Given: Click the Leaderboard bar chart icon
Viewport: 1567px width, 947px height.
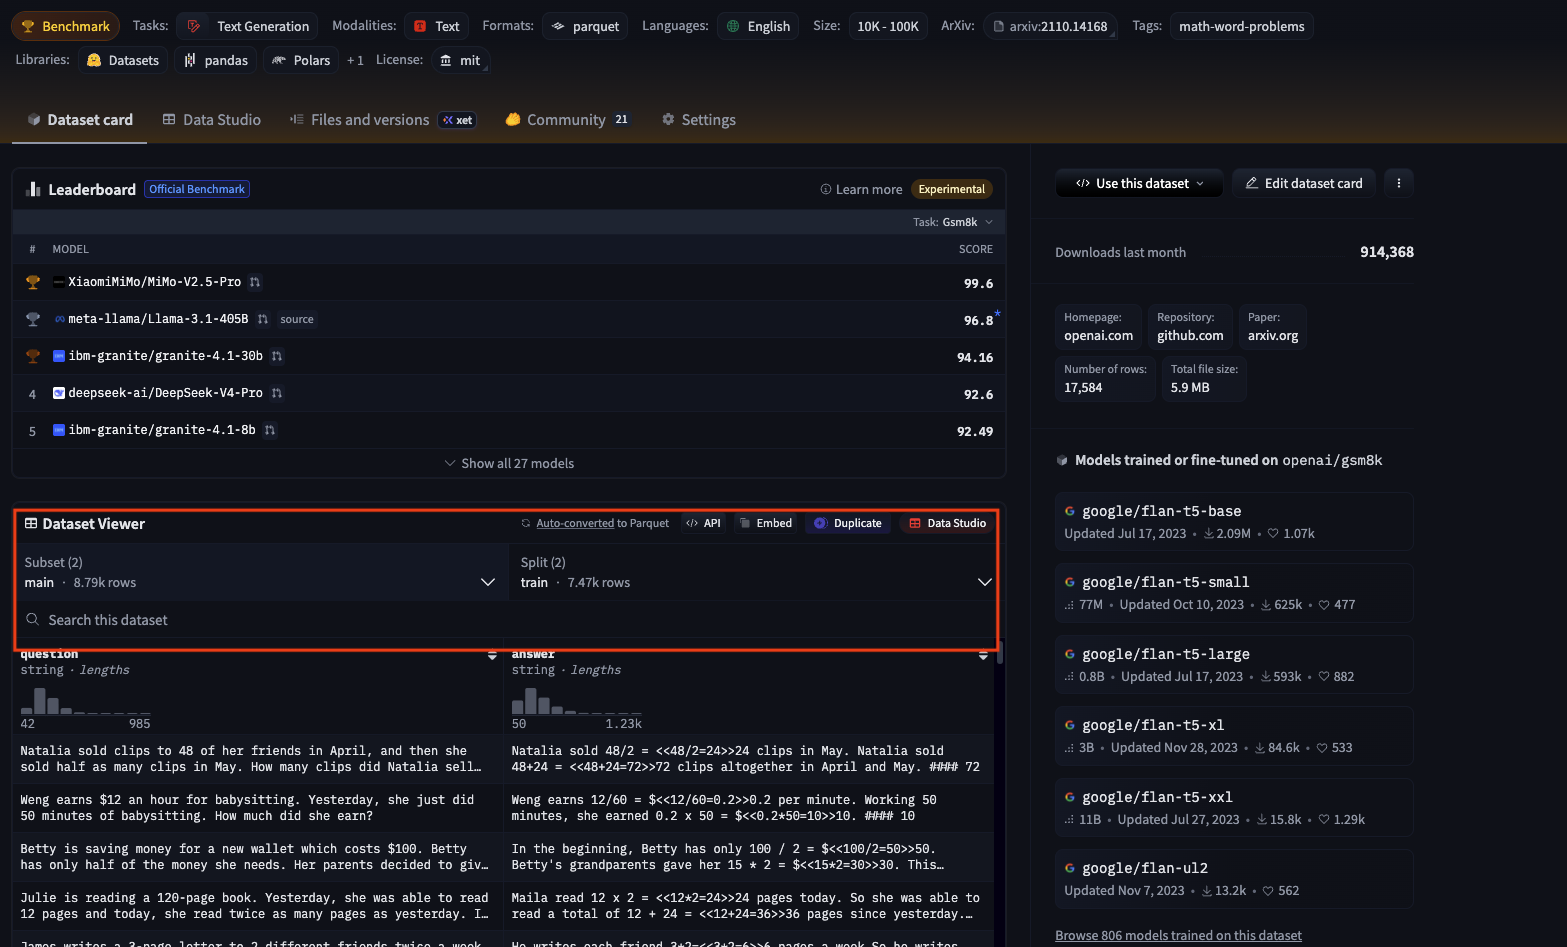Looking at the screenshot, I should pos(33,189).
